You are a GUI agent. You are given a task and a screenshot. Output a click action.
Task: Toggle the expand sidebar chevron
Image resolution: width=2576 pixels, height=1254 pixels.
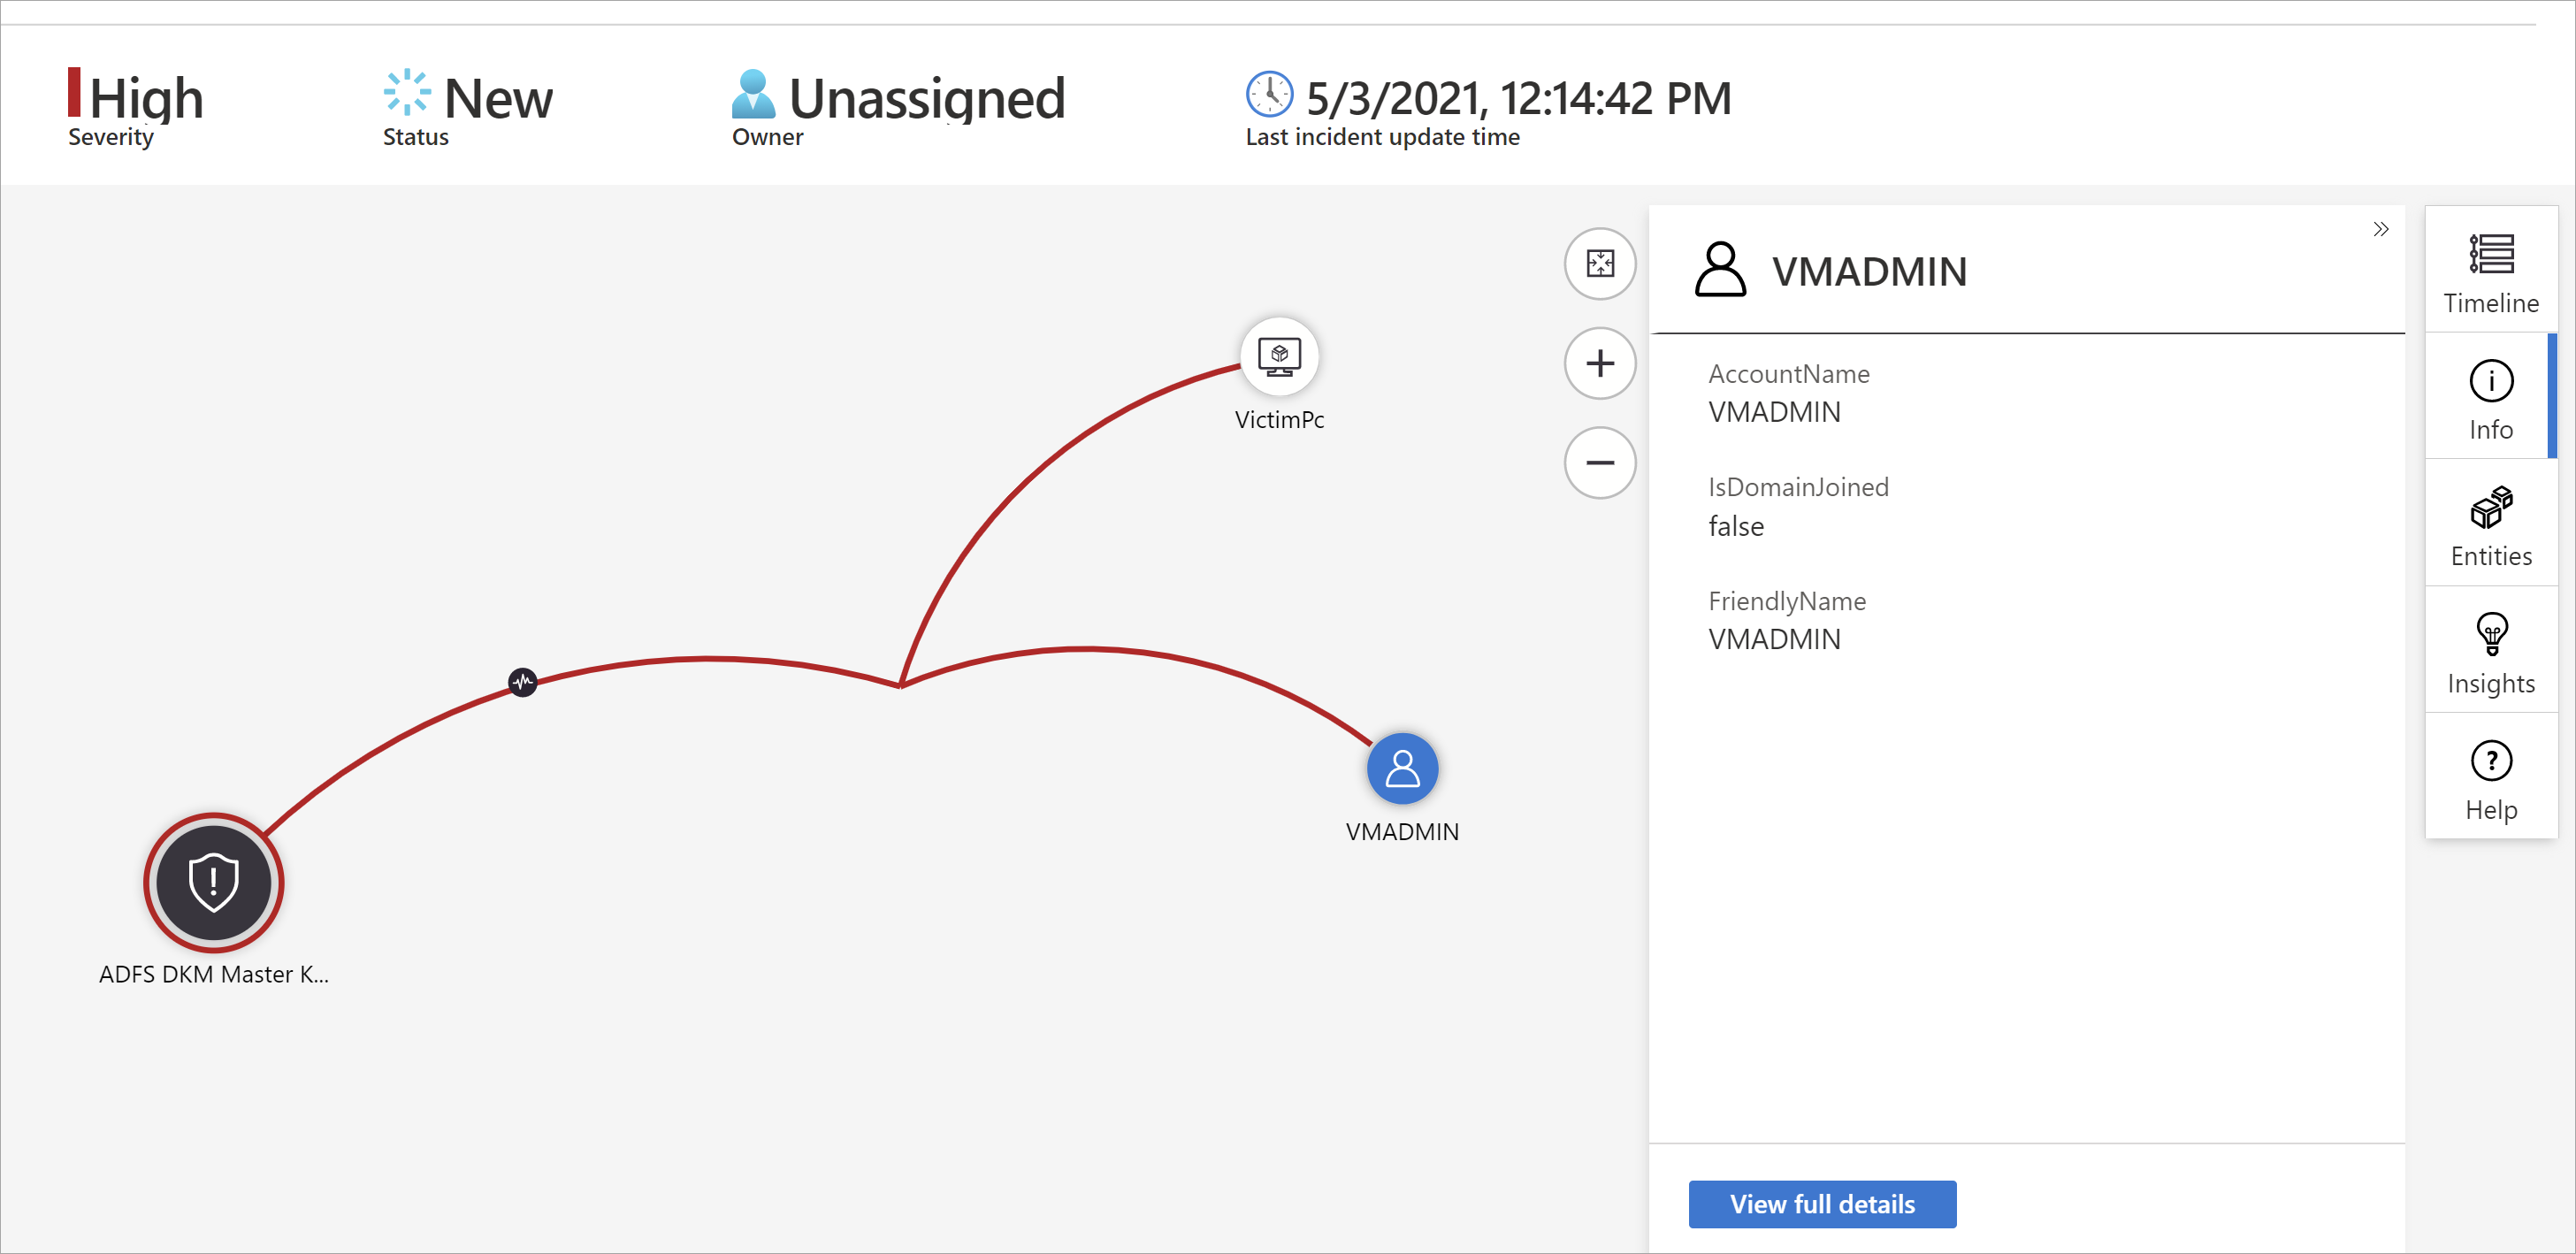(2381, 228)
